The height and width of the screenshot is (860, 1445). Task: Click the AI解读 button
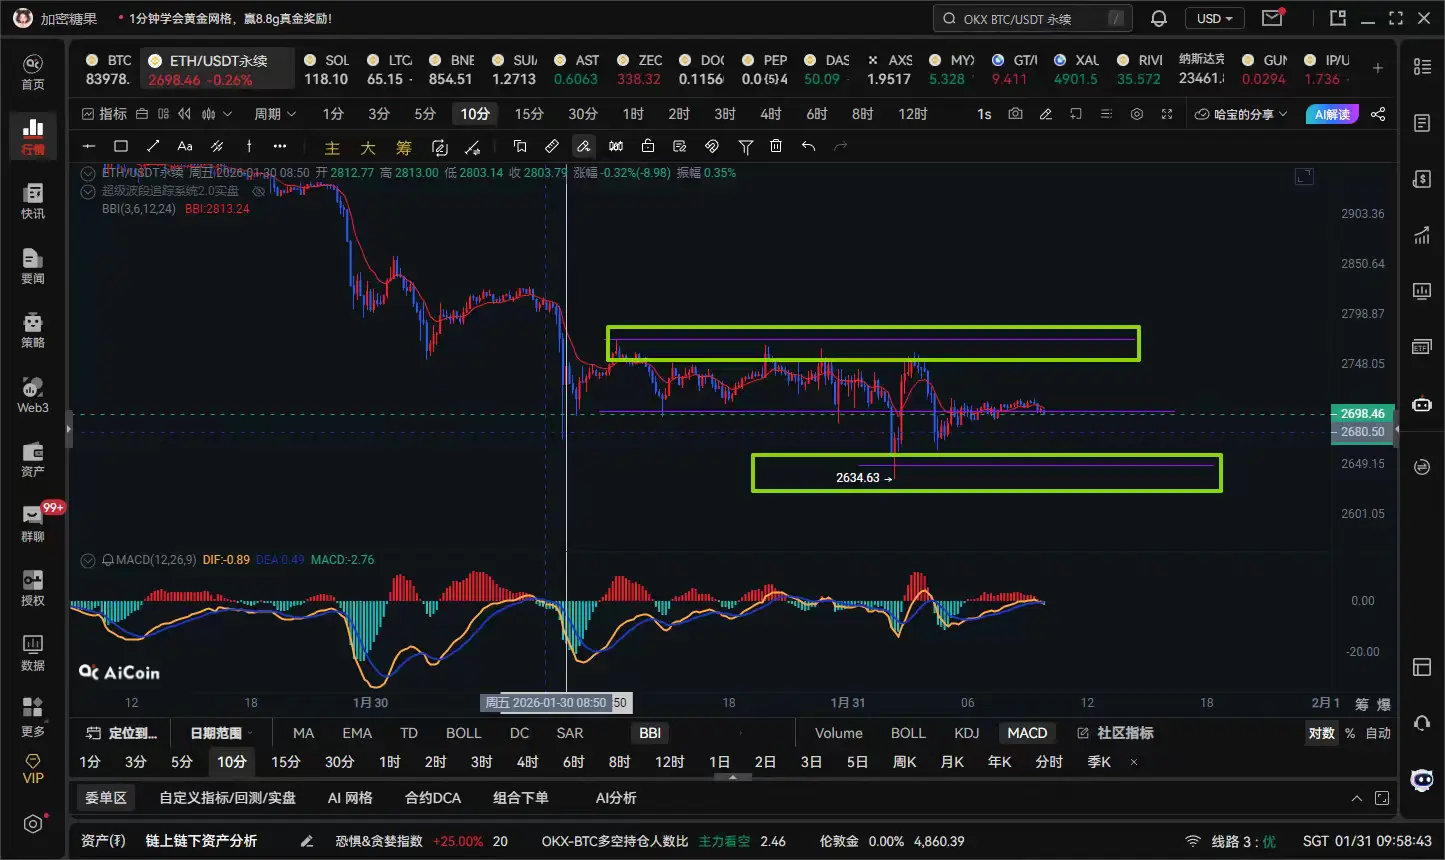[x=1332, y=114]
